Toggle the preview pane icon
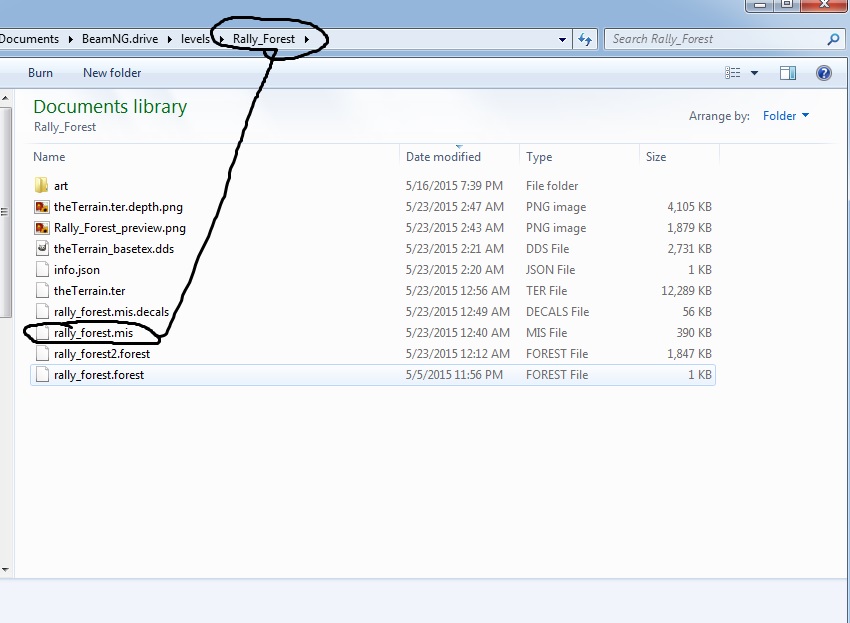 (x=788, y=73)
